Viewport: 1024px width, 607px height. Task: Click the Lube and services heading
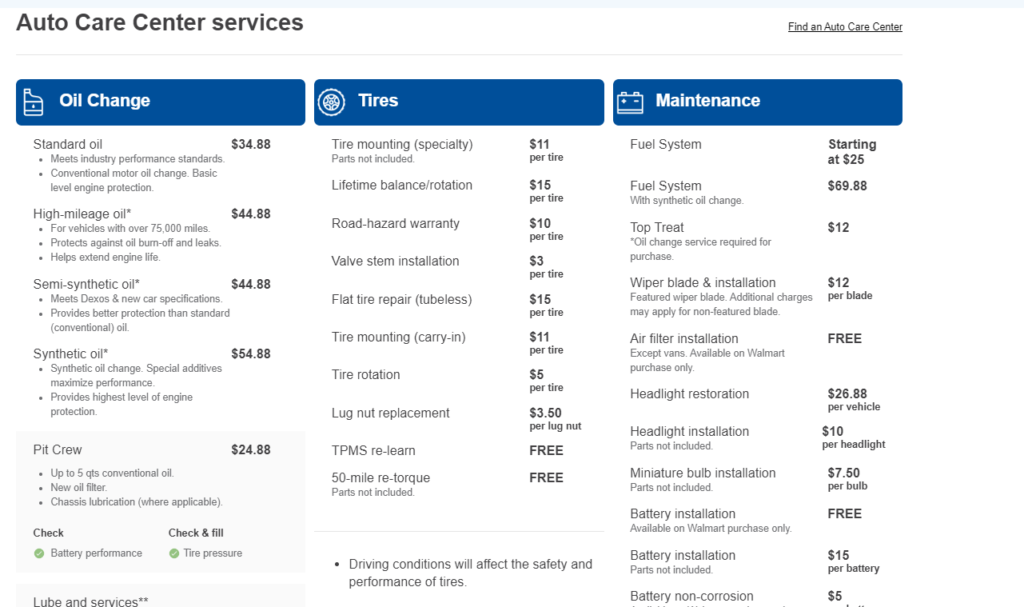pyautogui.click(x=91, y=601)
